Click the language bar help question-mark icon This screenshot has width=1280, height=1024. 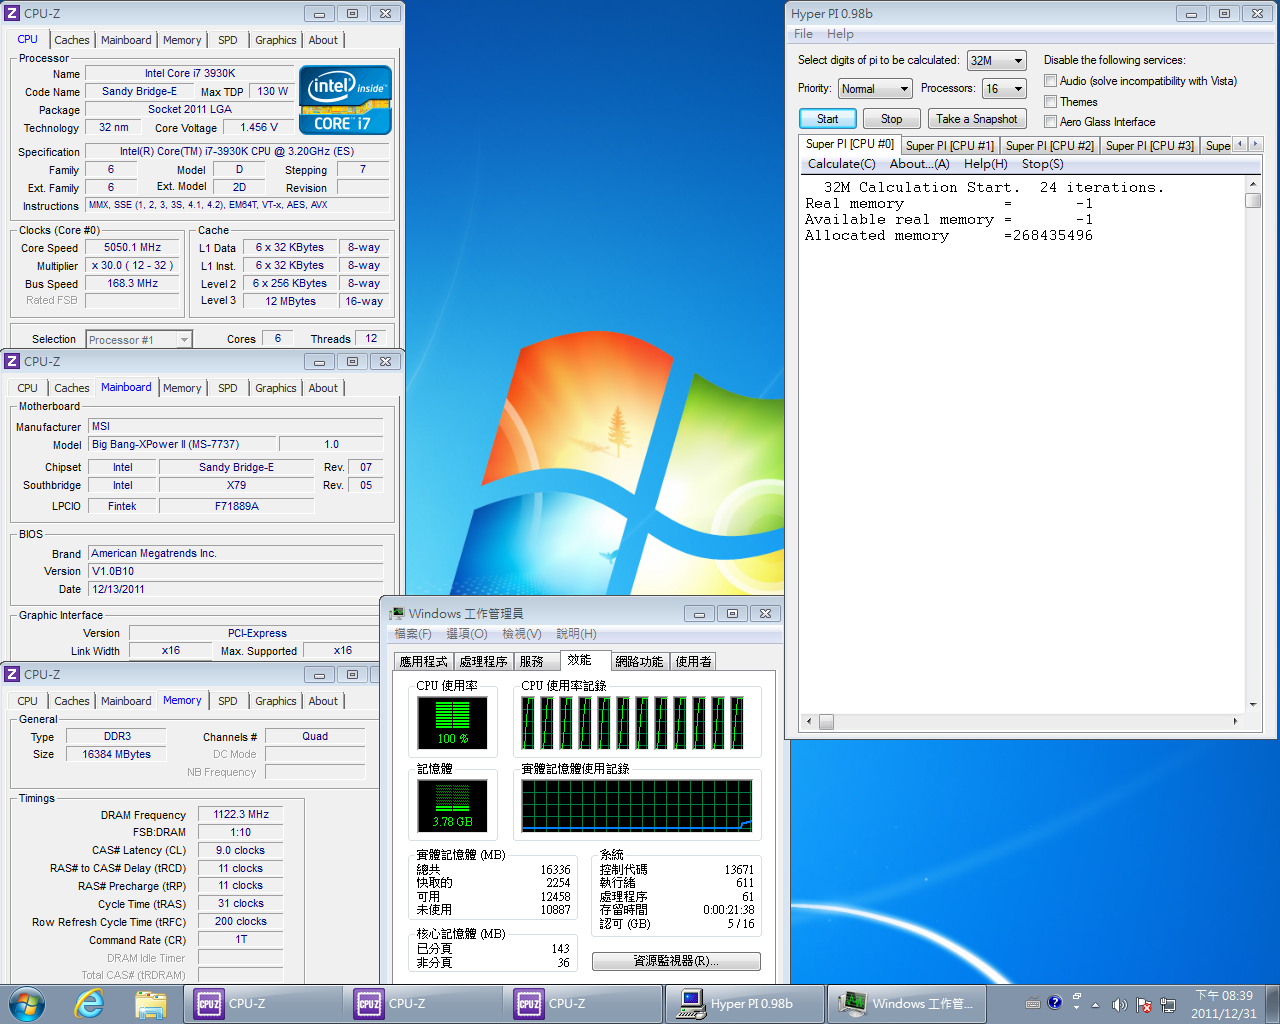pyautogui.click(x=1054, y=1002)
